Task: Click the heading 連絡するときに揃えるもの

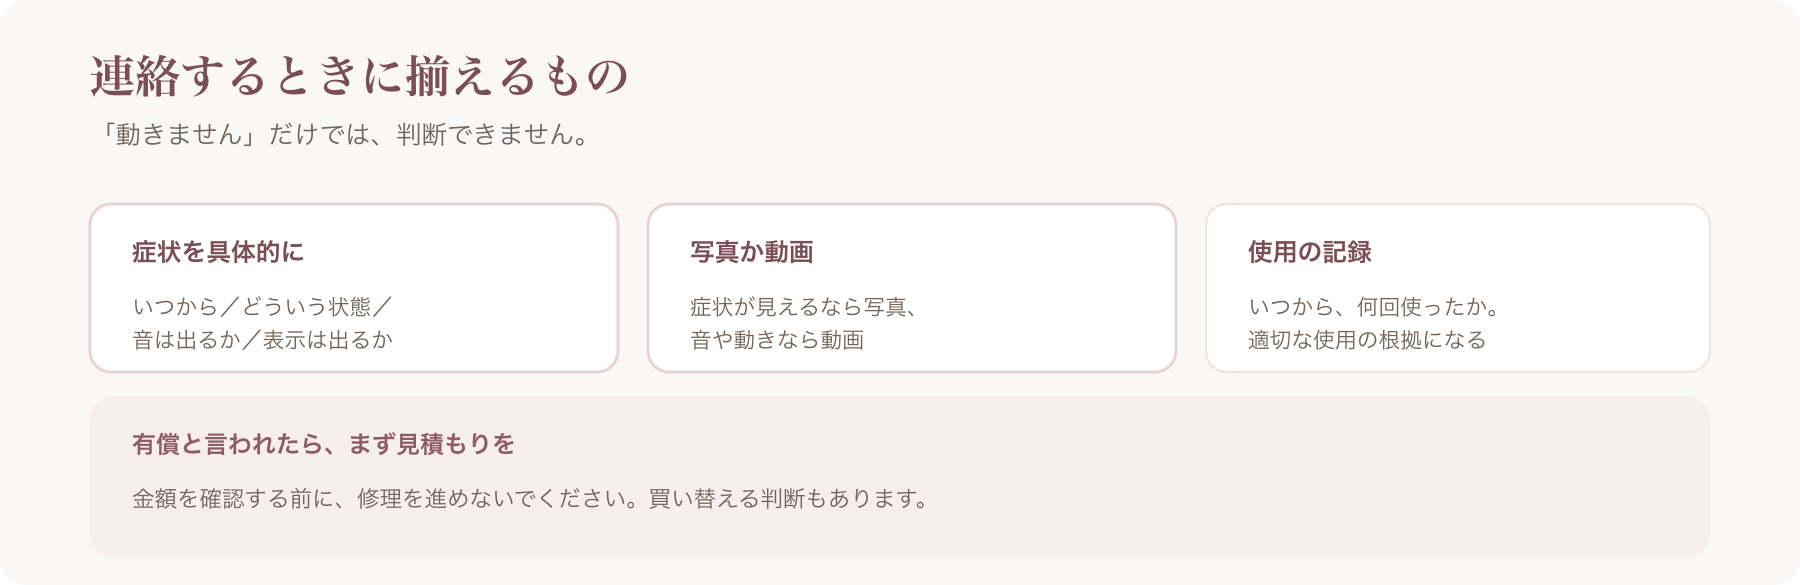Action: [x=360, y=76]
